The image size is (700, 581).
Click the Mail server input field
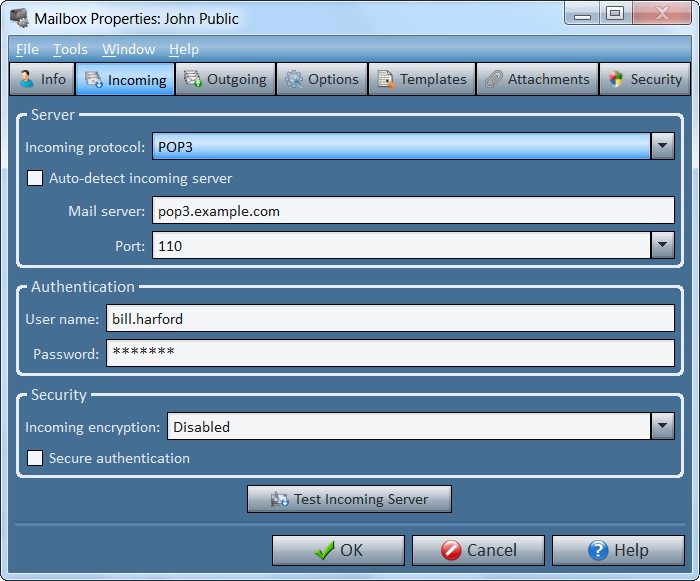[x=413, y=210]
